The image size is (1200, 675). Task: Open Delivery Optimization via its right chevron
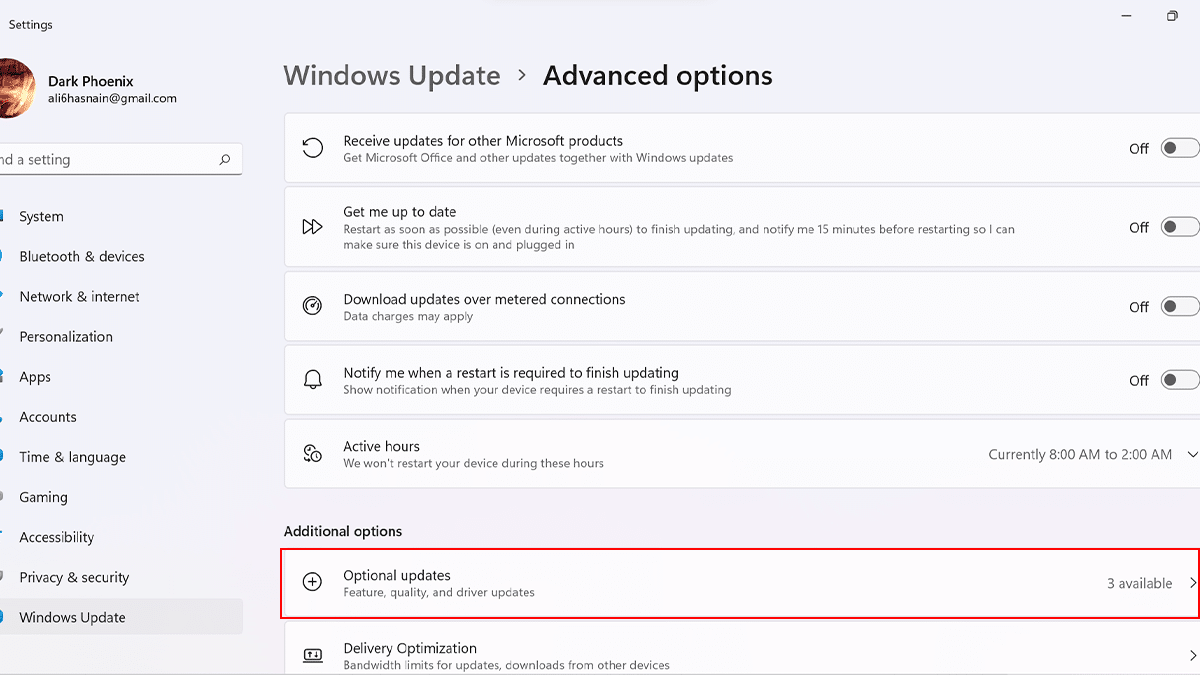(1192, 655)
